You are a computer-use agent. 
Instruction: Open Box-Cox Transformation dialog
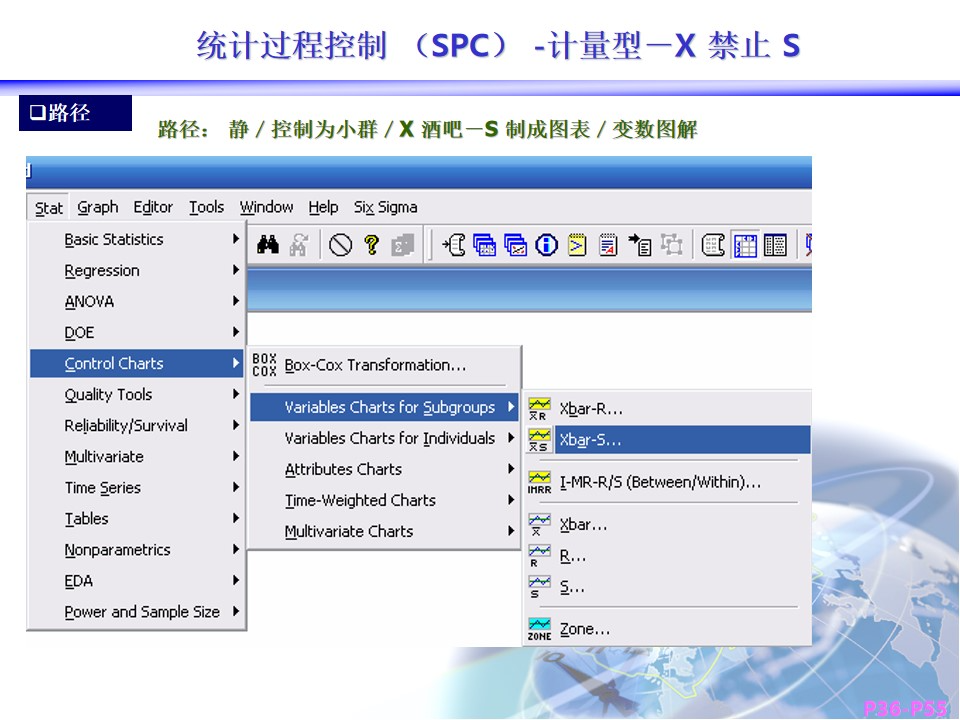tap(375, 365)
